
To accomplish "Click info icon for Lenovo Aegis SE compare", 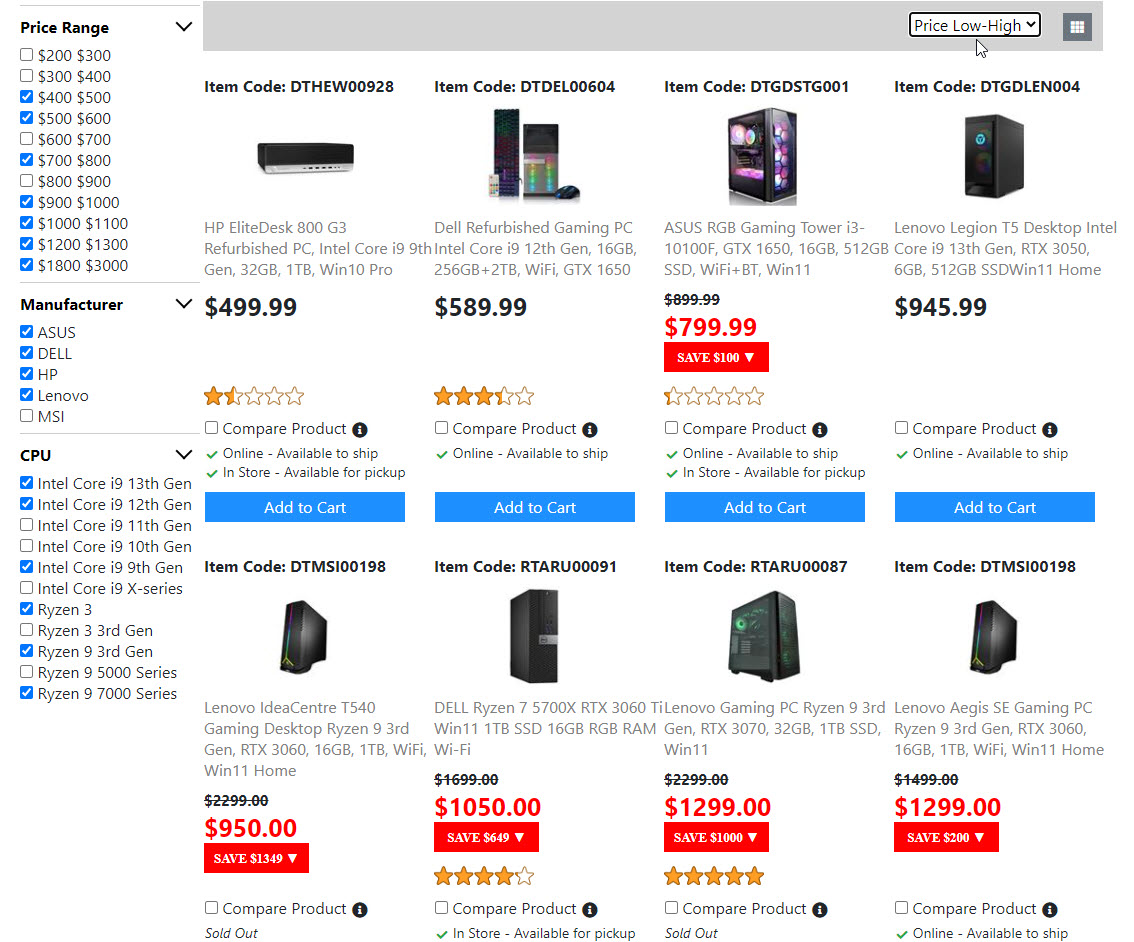I will [1050, 910].
